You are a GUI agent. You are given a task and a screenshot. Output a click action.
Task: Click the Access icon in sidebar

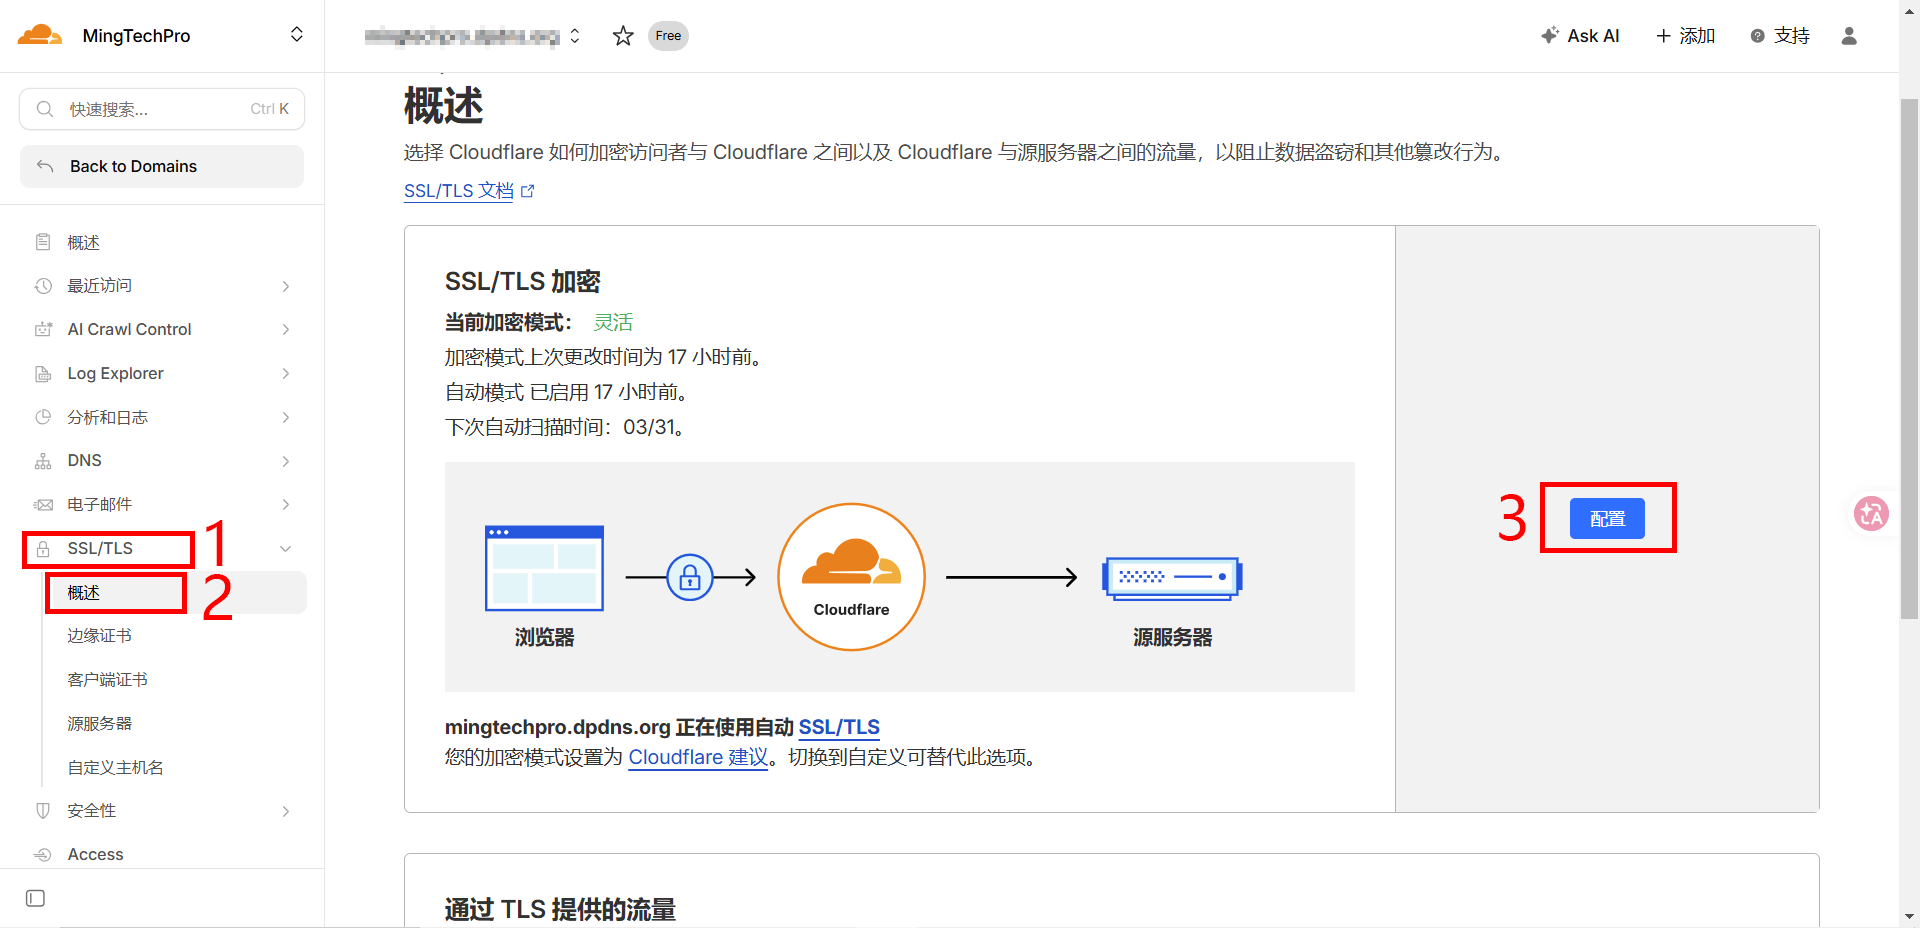43,855
